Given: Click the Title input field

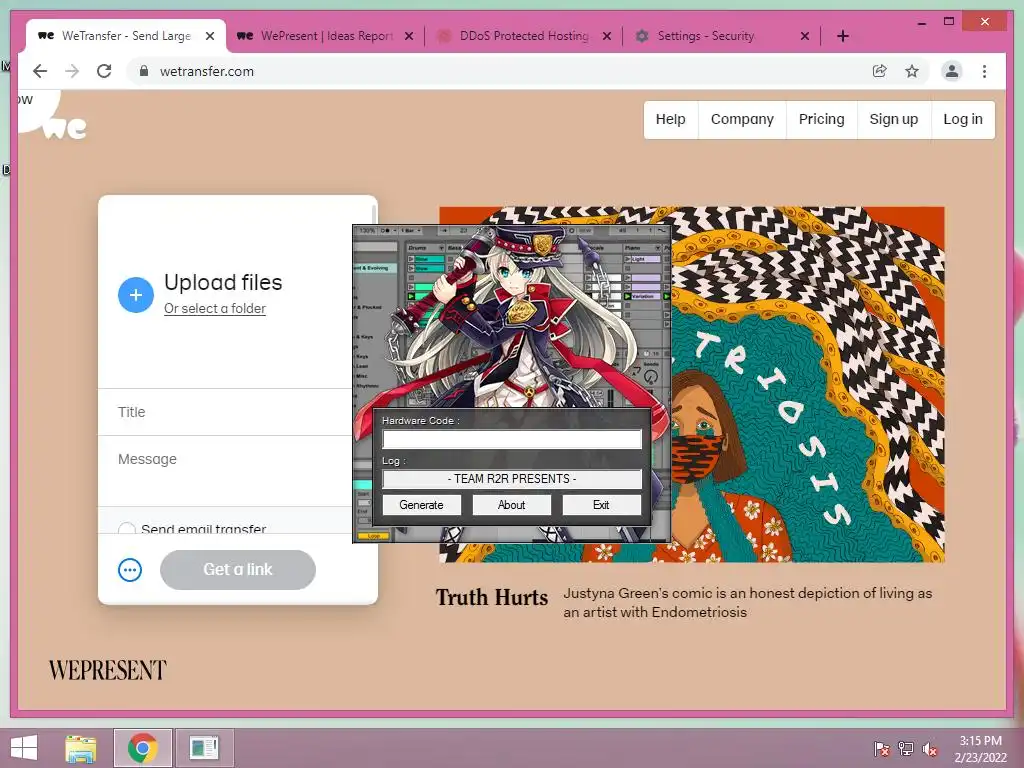Looking at the screenshot, I should [x=225, y=412].
